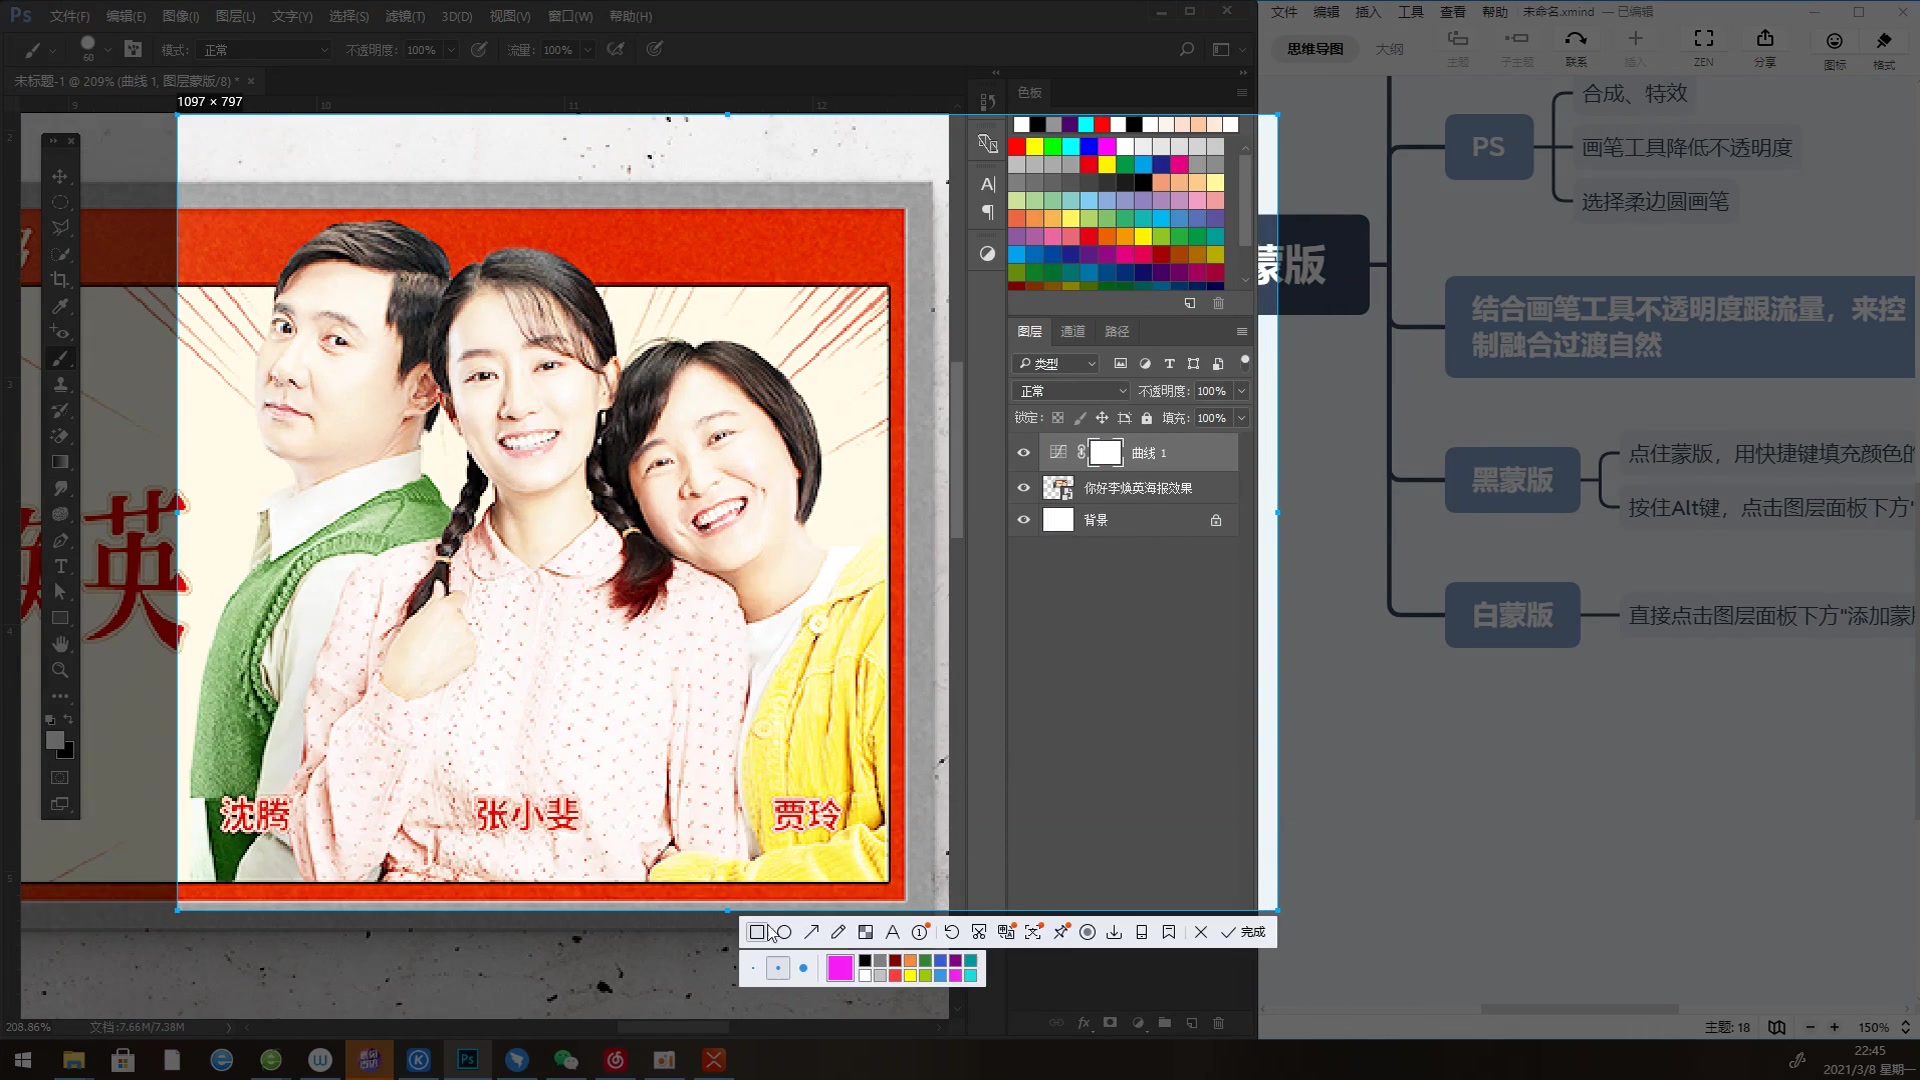Click ZEN mode button in XMind
1920x1080 pixels.
(x=1703, y=47)
